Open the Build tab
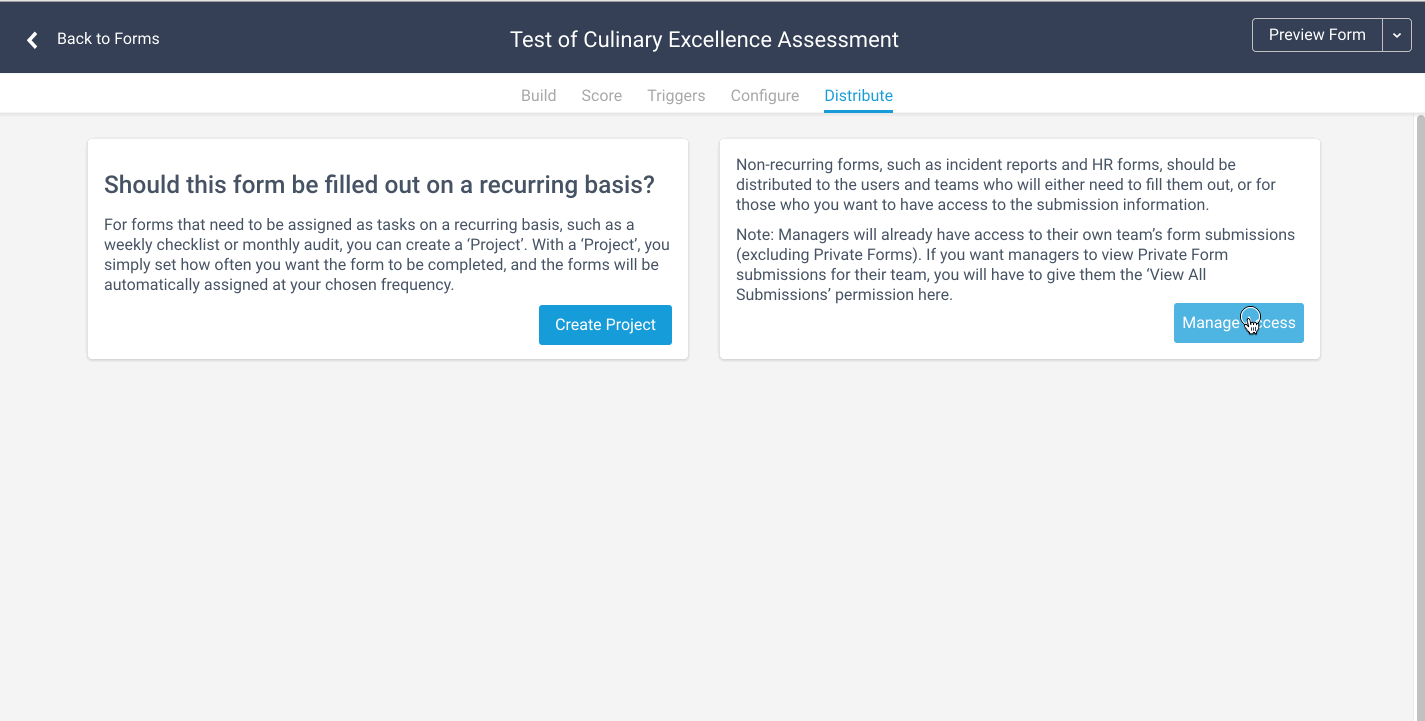This screenshot has height=721, width=1425. point(538,95)
